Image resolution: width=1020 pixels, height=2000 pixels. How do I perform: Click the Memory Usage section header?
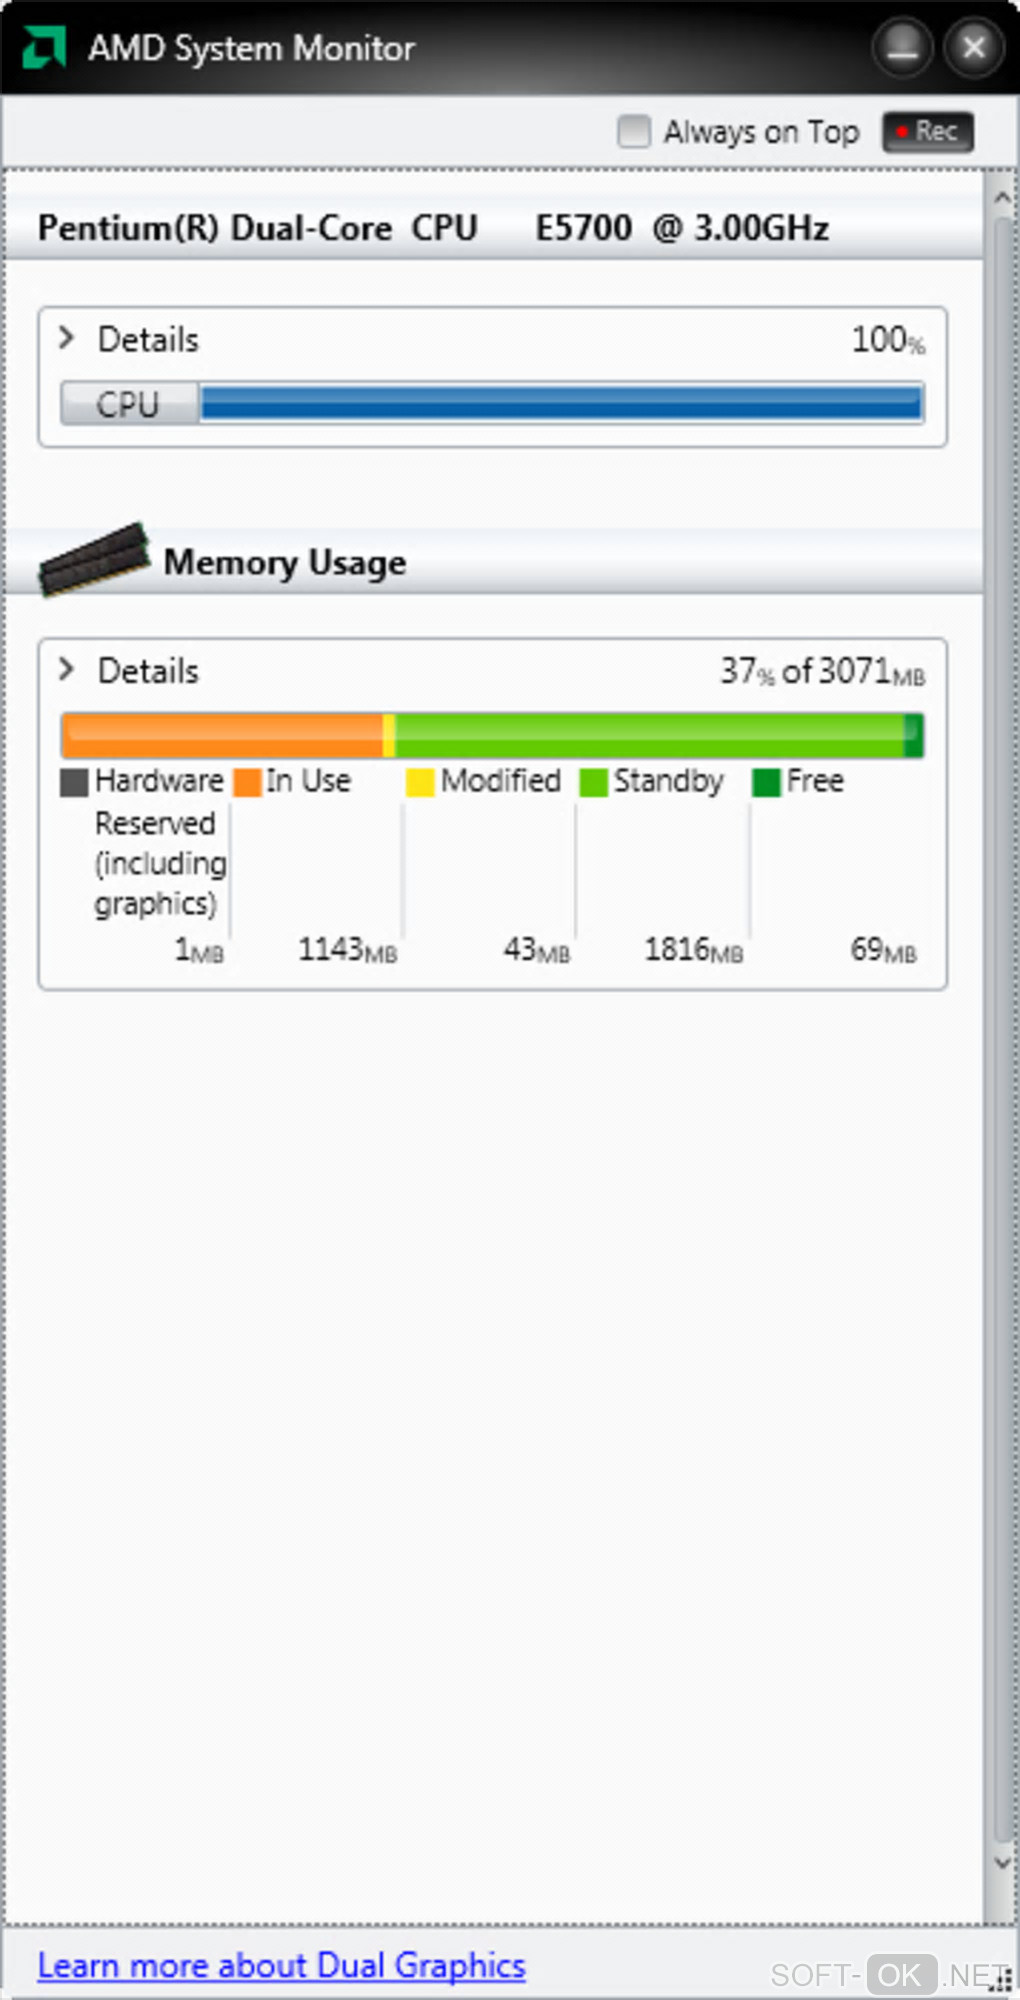(285, 563)
